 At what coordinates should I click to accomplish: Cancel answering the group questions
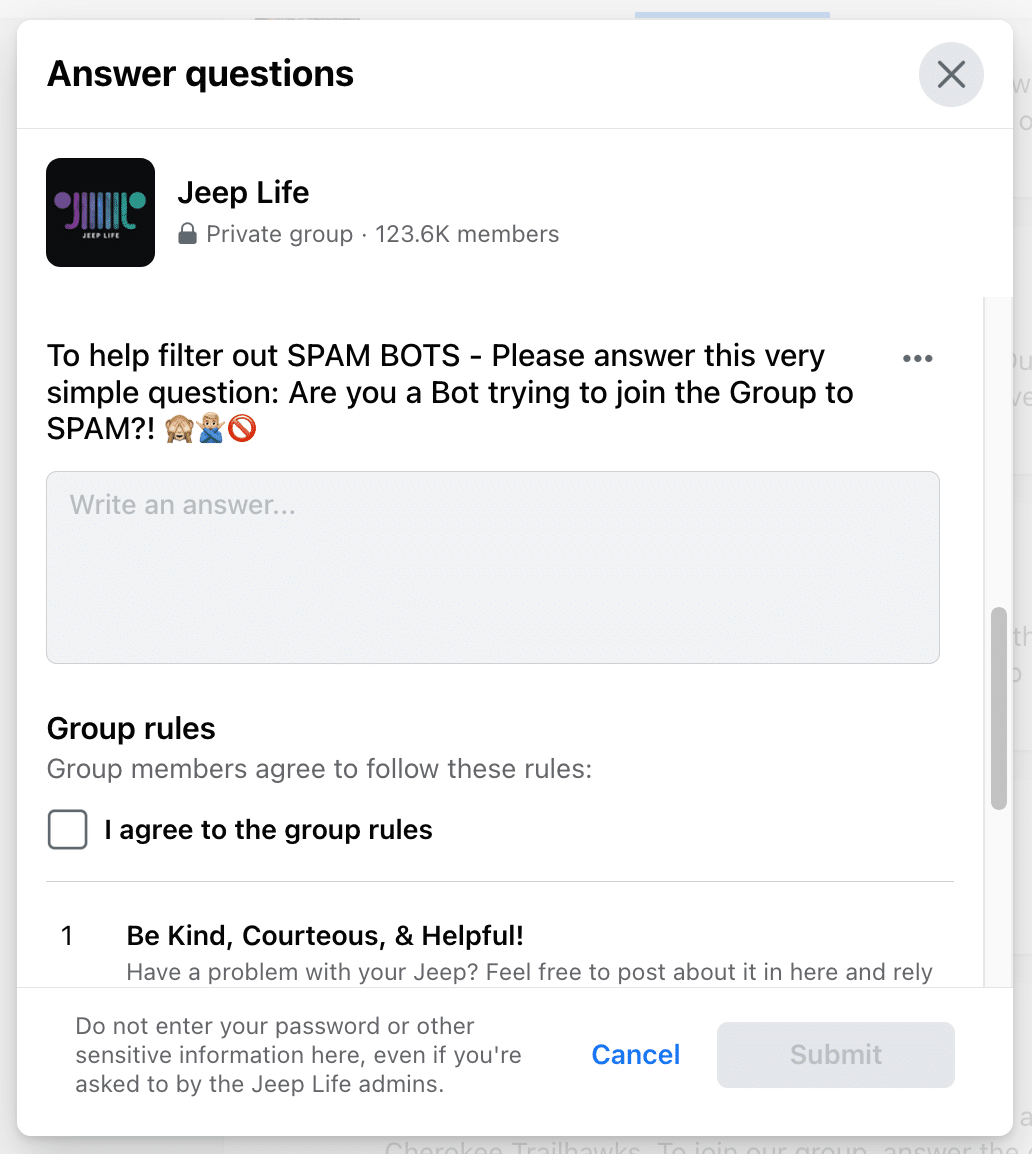pos(635,1055)
